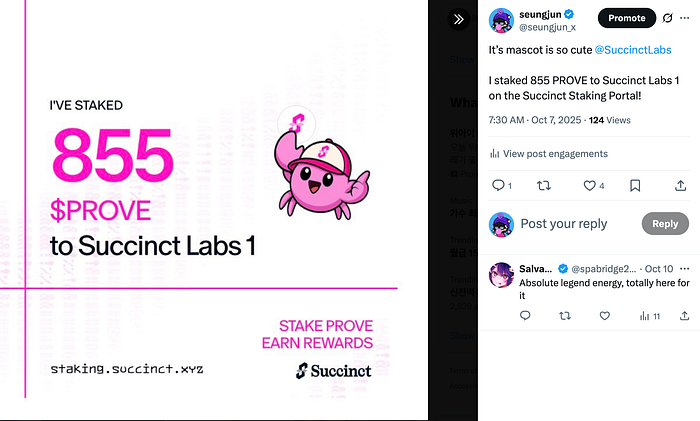Open the three-dot more options menu

tap(687, 18)
